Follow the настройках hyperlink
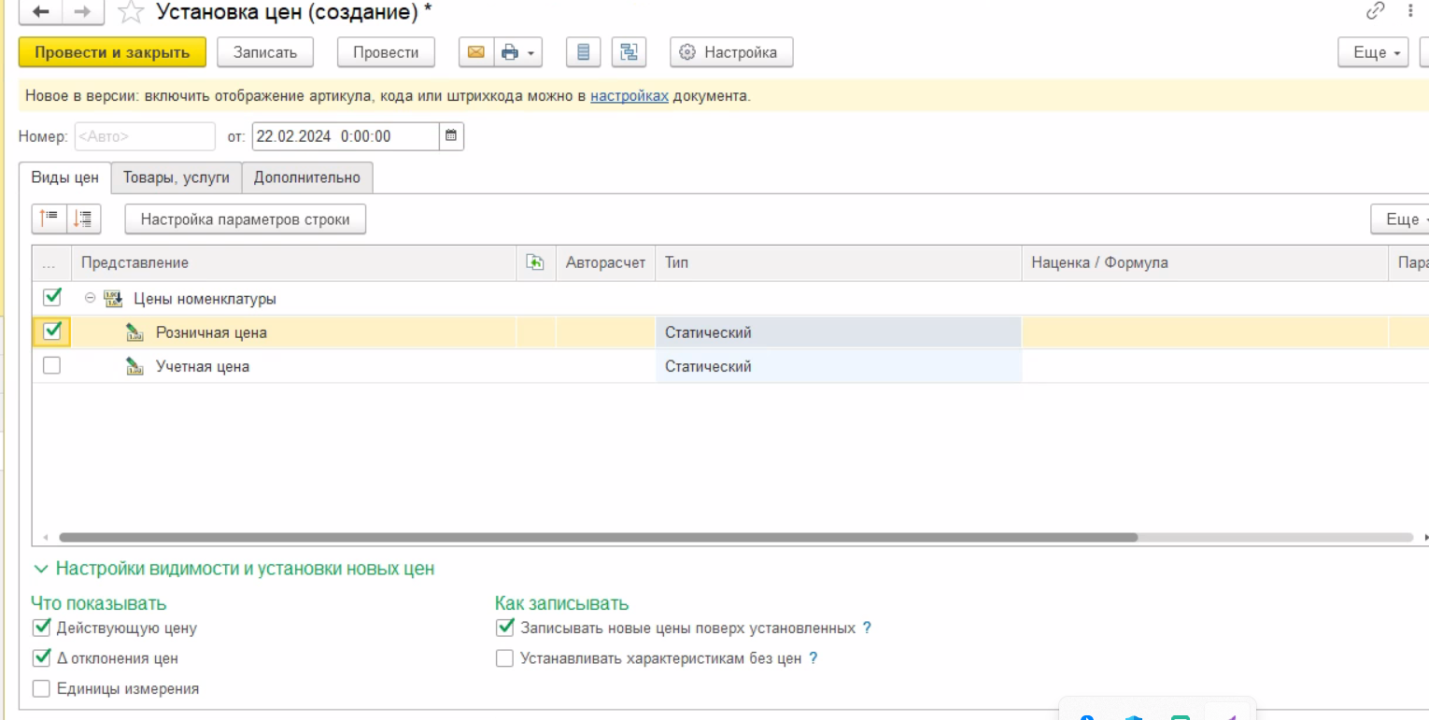Image resolution: width=1429 pixels, height=720 pixels. click(629, 96)
